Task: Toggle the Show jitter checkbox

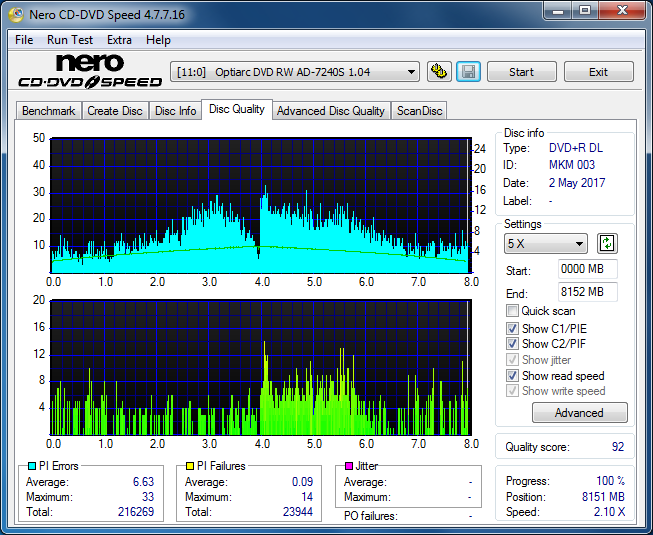Action: [512, 359]
